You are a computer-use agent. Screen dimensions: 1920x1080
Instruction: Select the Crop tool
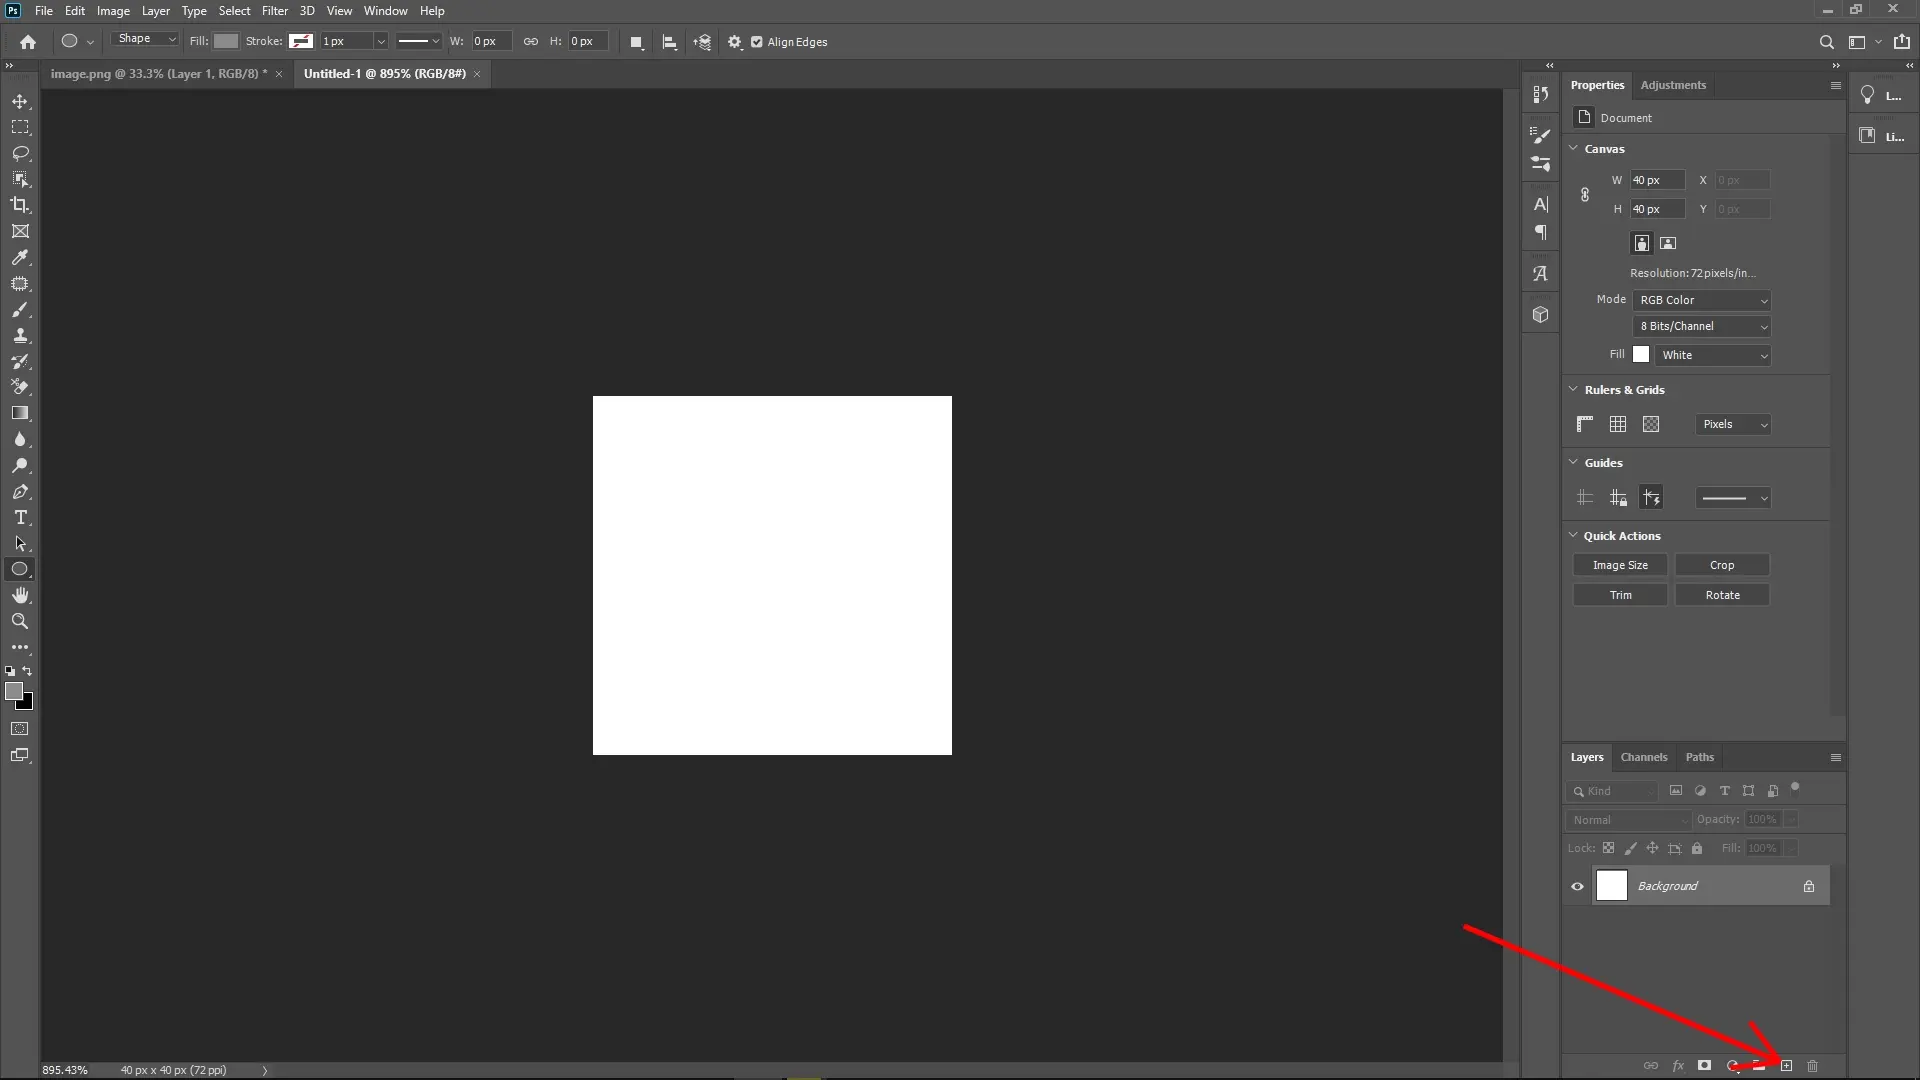(x=20, y=205)
